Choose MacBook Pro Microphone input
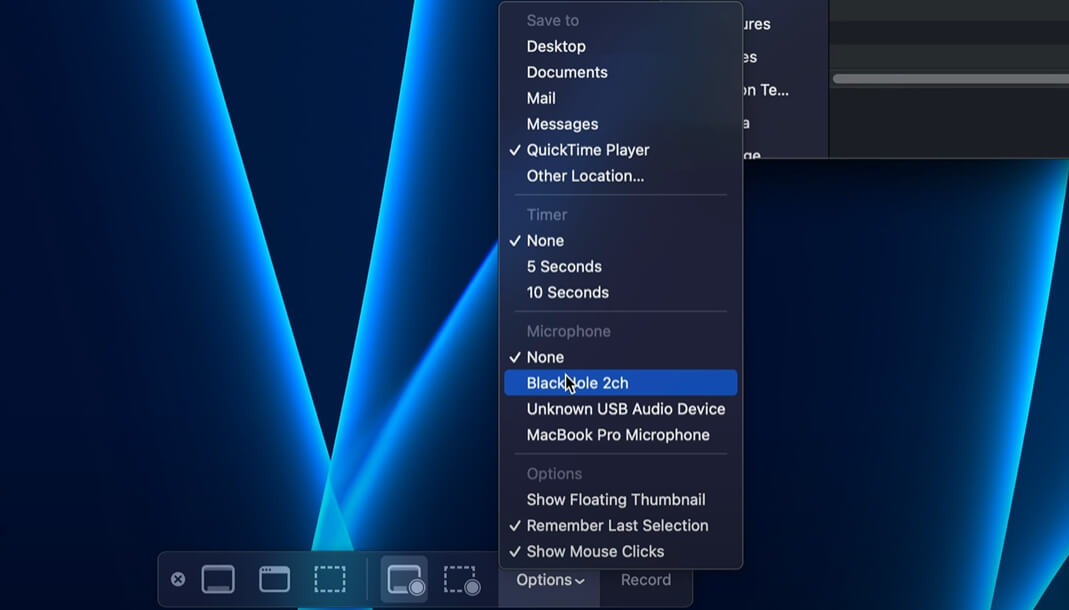The image size is (1069, 610). [618, 435]
